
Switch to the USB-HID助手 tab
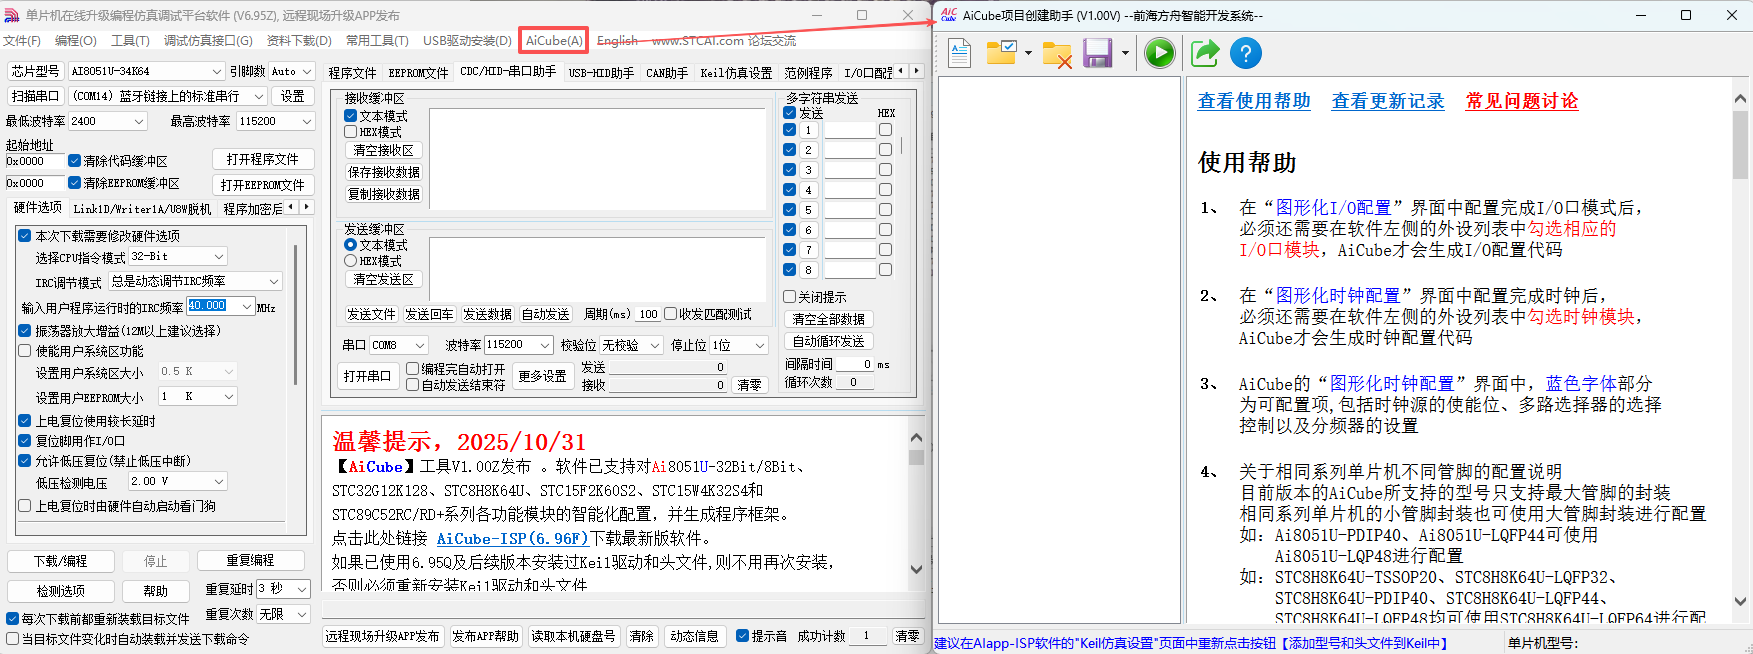[601, 73]
